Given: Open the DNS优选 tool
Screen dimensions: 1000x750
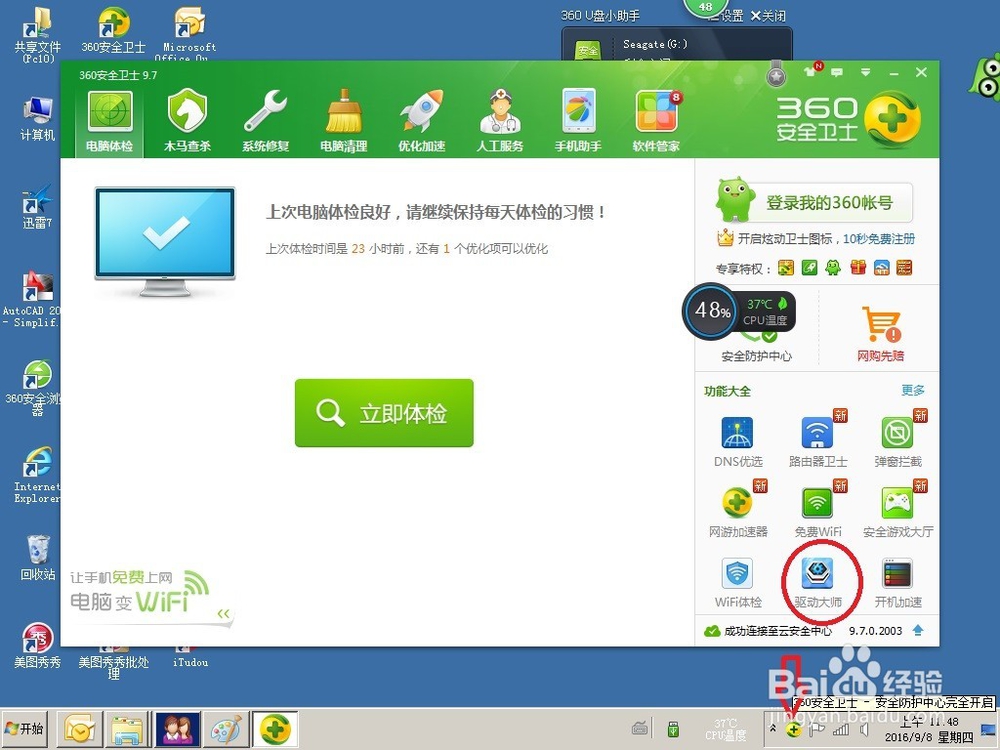Looking at the screenshot, I should (738, 441).
